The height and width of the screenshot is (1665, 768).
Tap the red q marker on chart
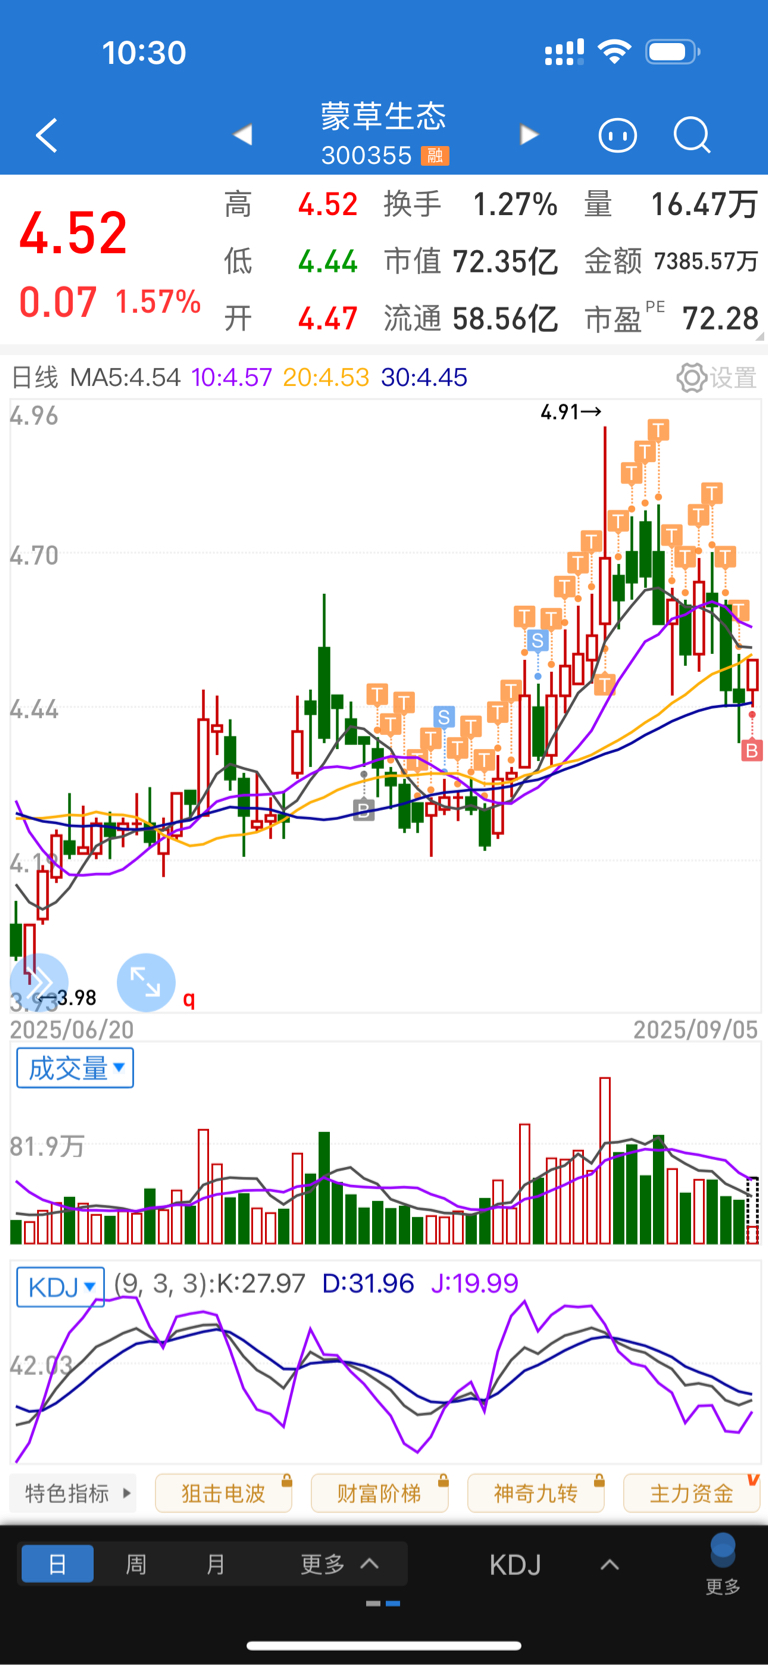pyautogui.click(x=188, y=999)
